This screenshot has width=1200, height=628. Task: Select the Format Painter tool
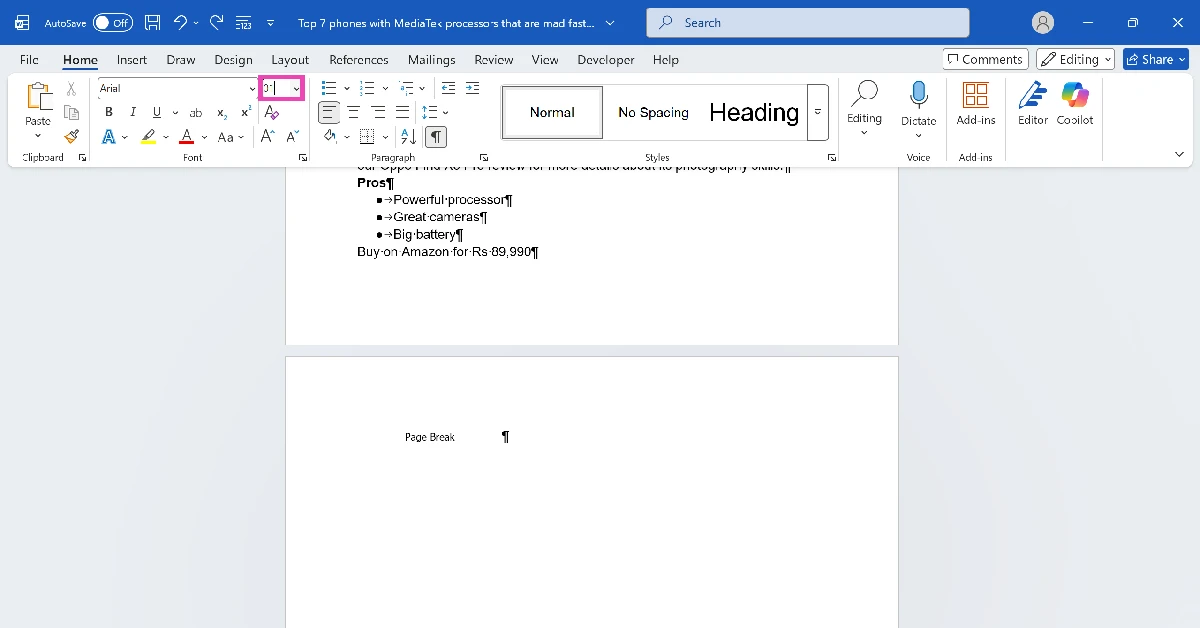71,136
